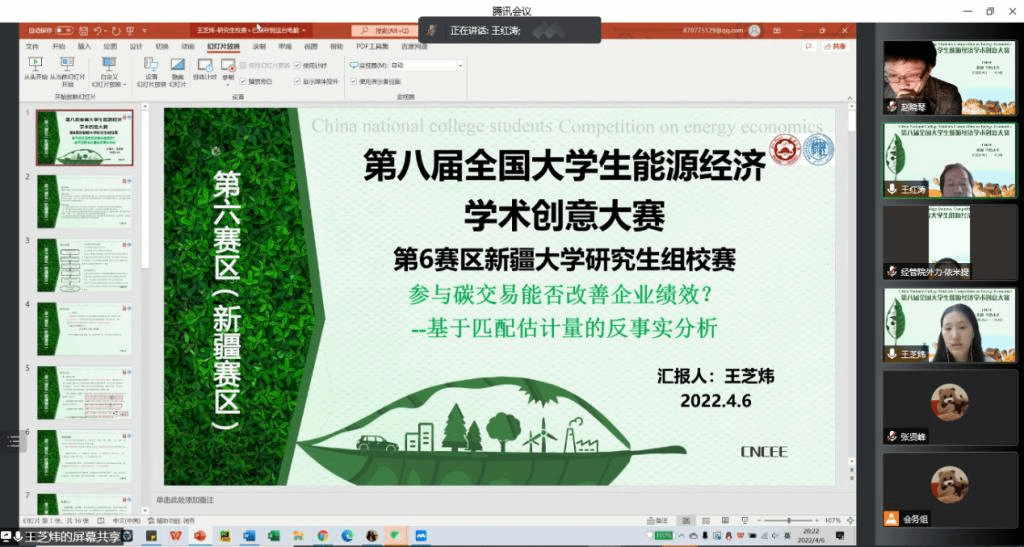Select slide 6 thumbnail

(85, 456)
